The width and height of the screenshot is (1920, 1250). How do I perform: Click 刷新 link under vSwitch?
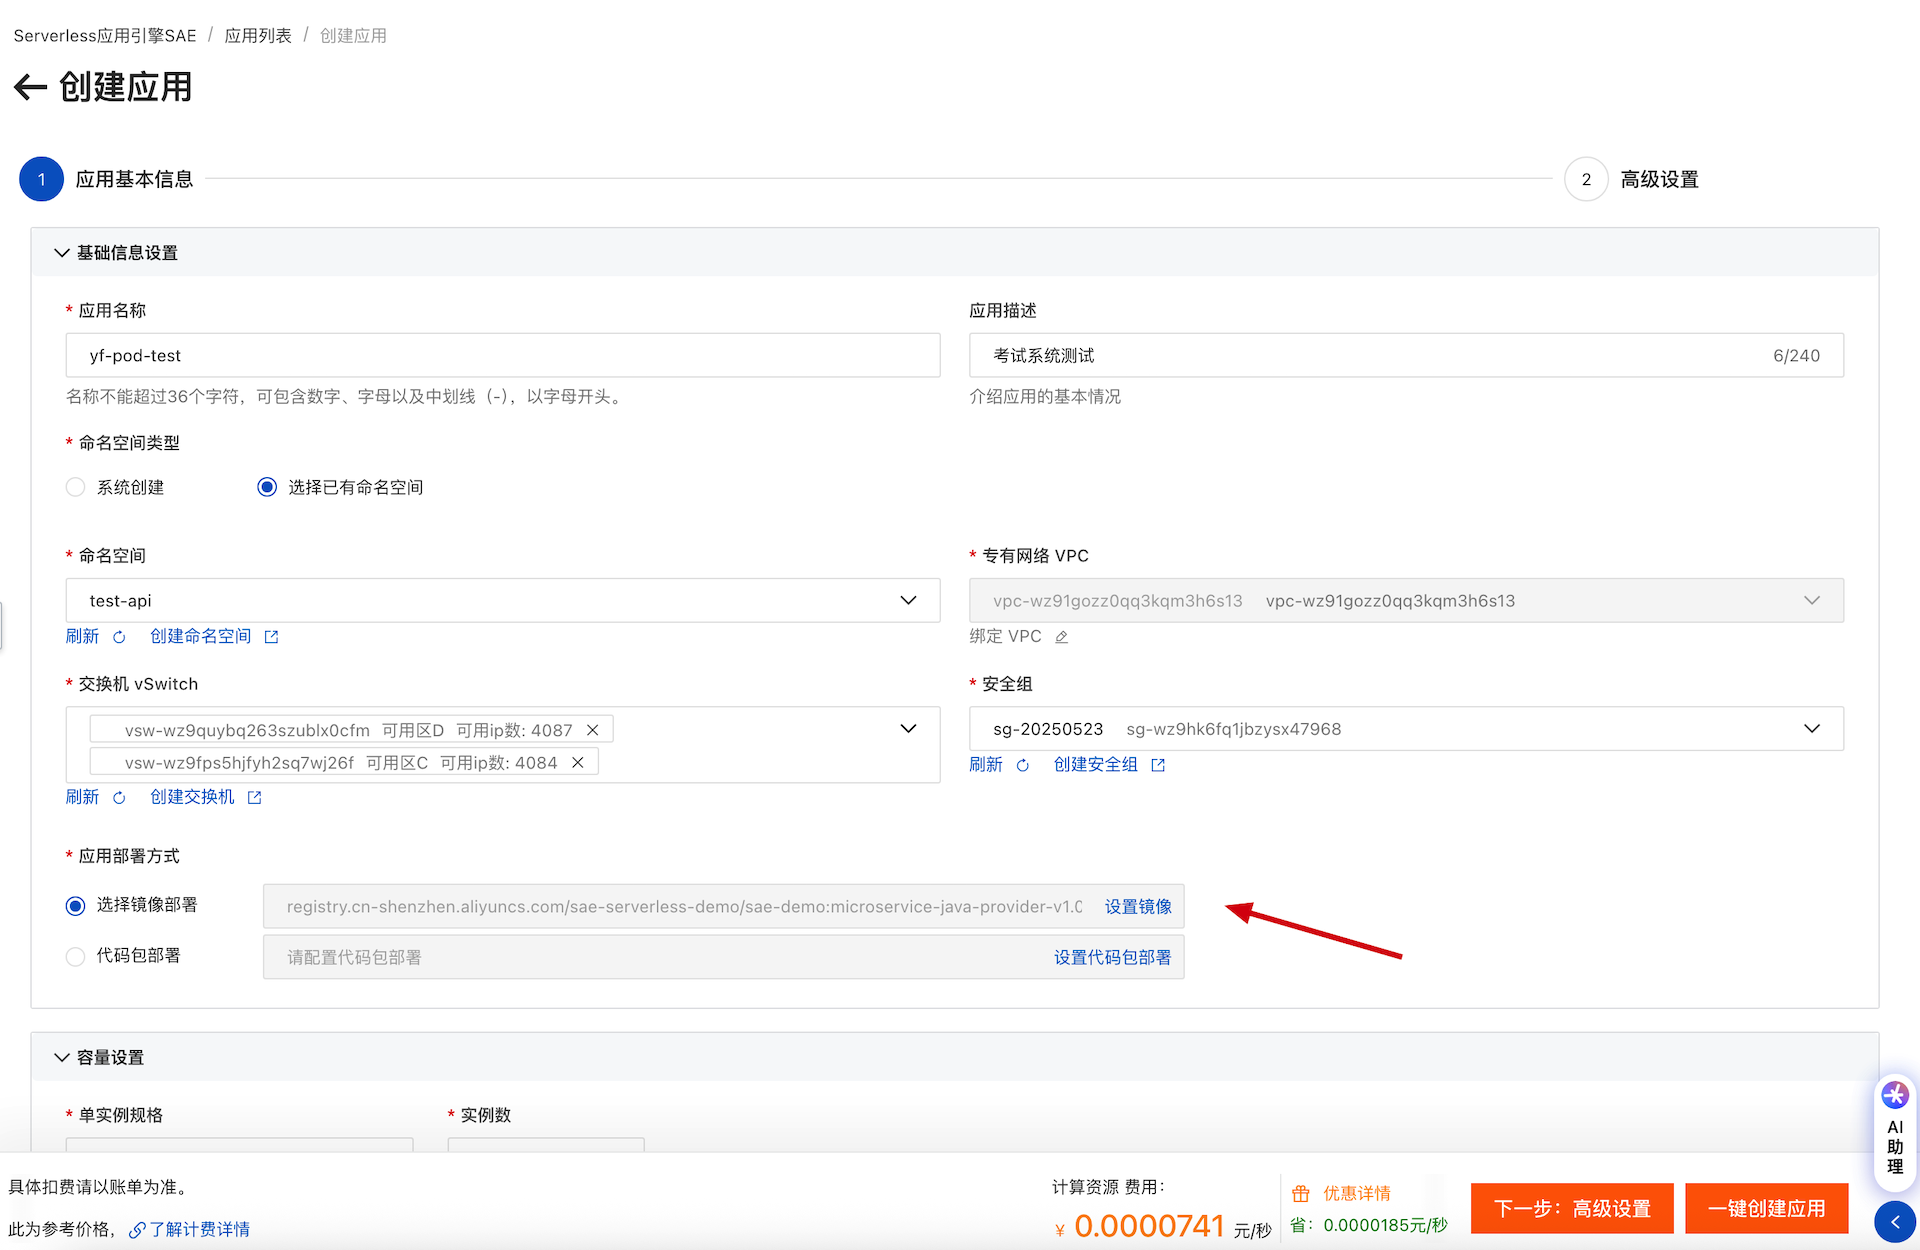tap(83, 797)
